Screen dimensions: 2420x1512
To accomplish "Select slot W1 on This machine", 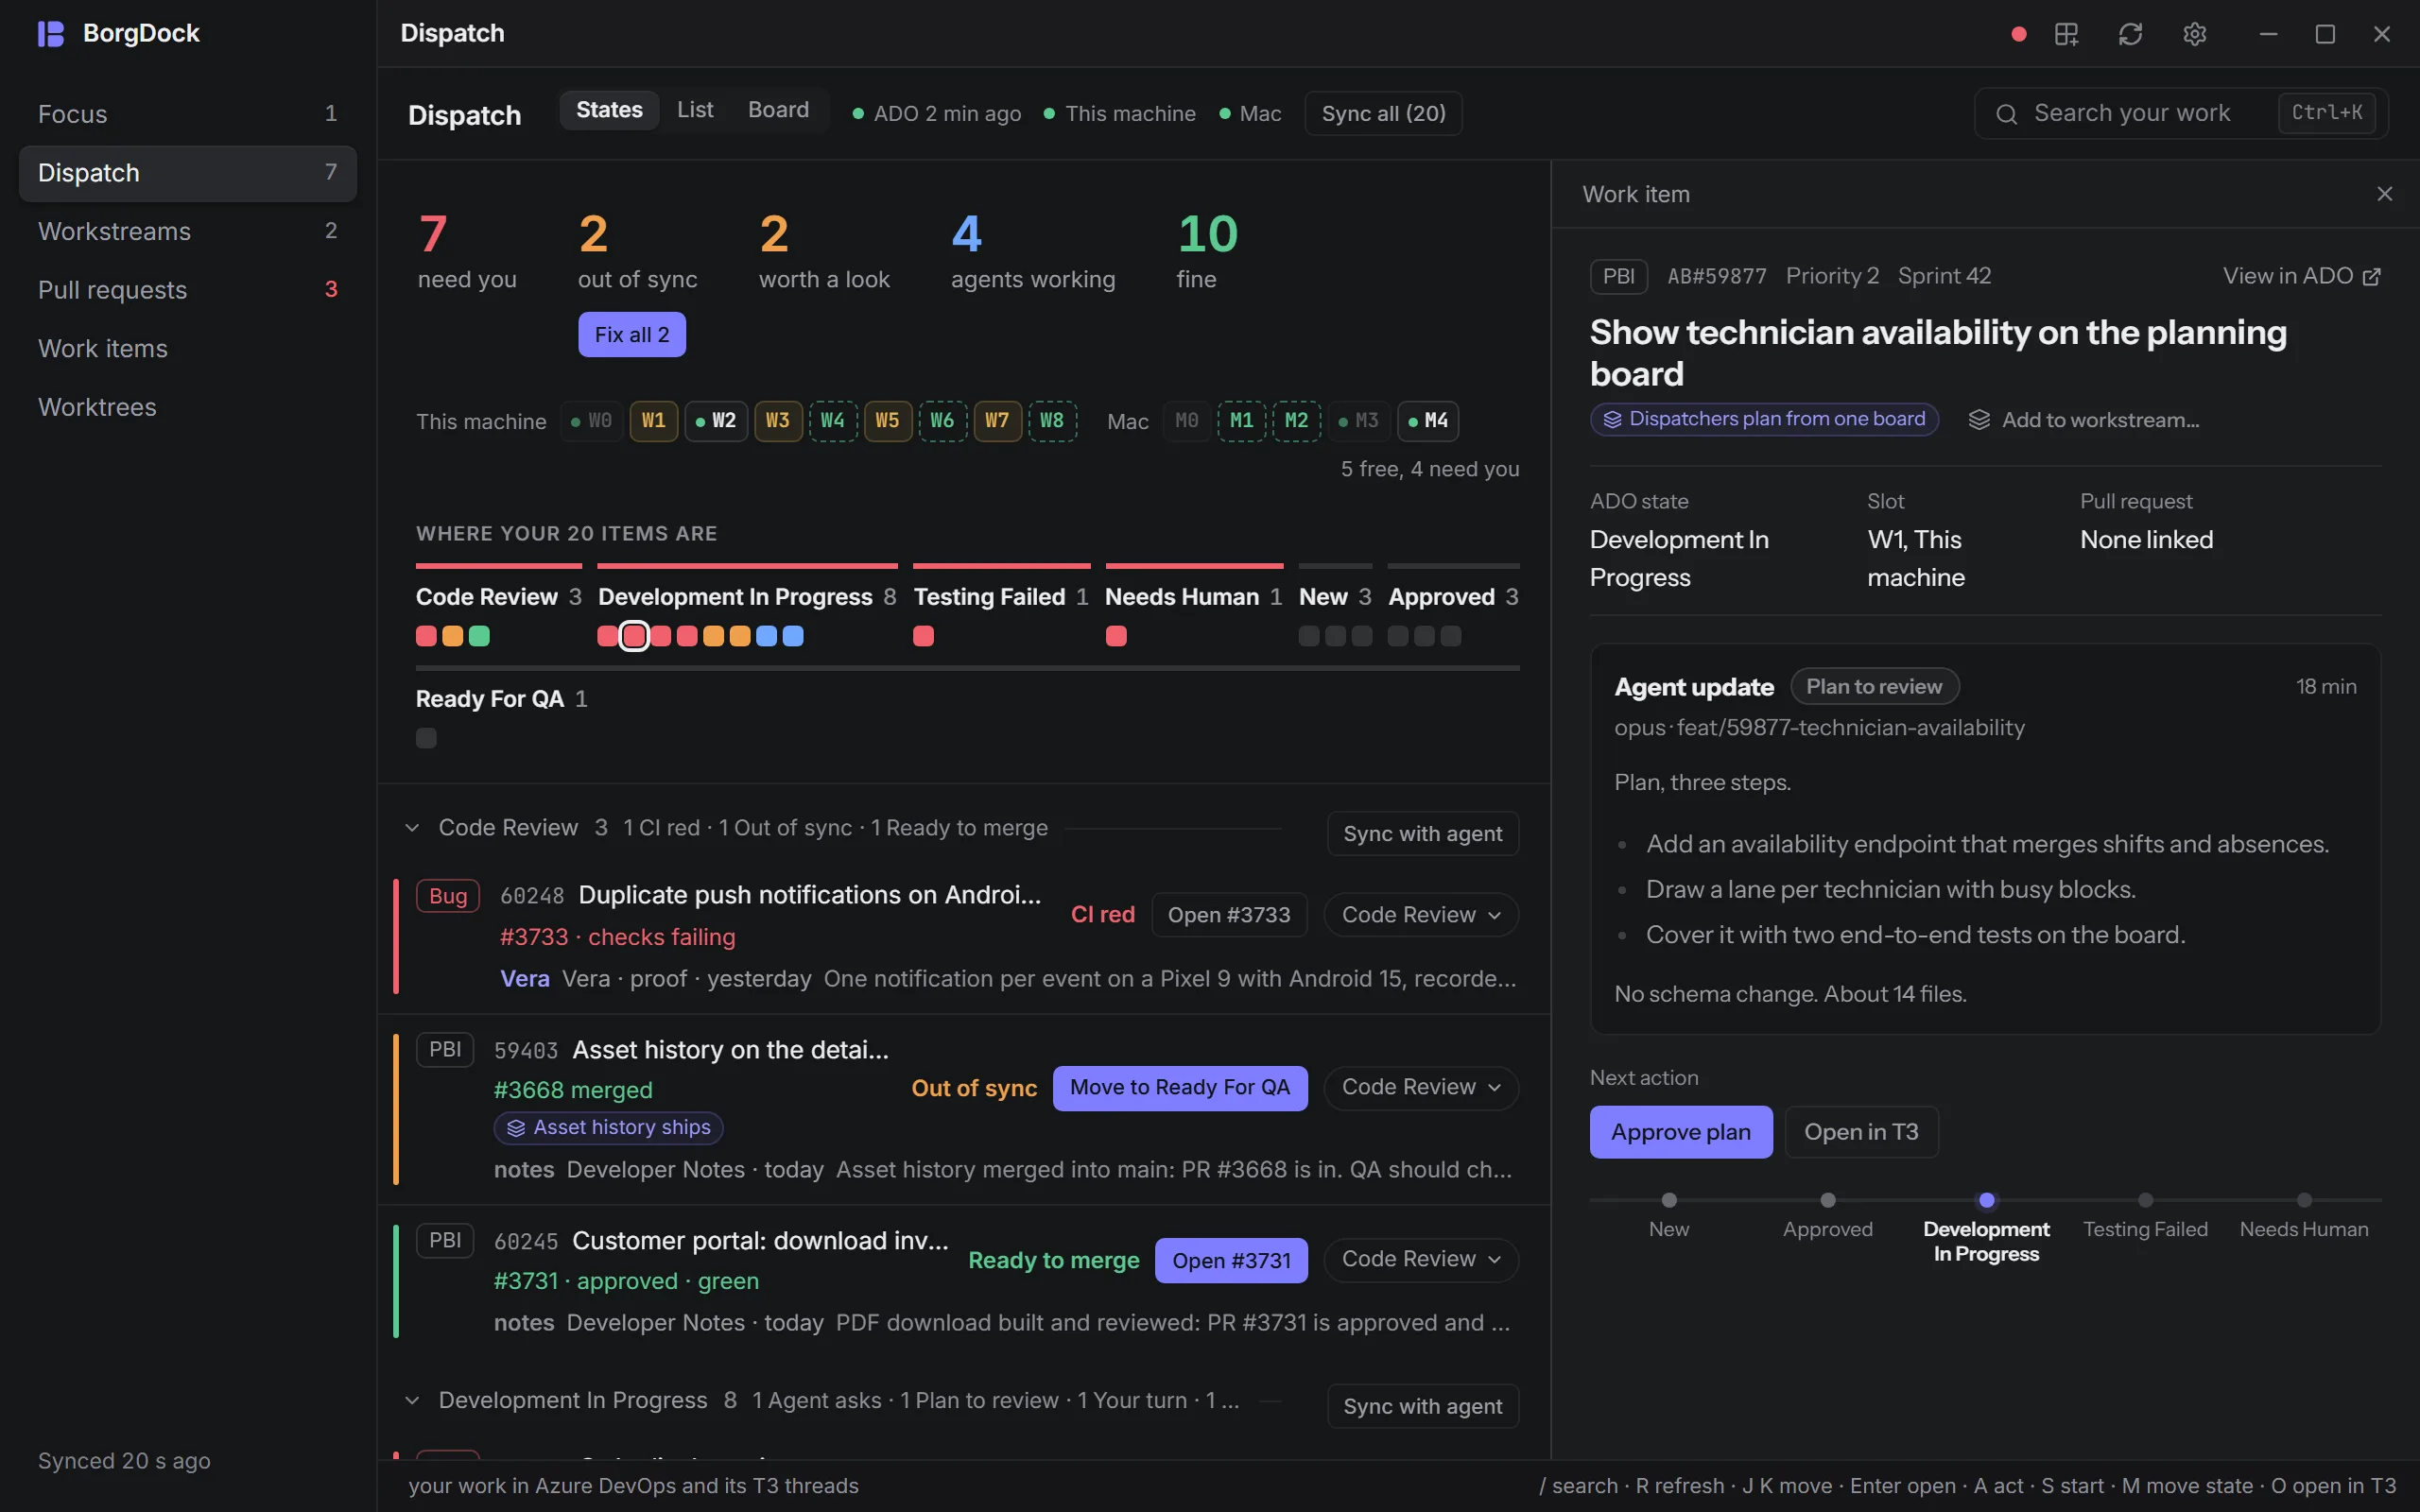I will tap(653, 421).
